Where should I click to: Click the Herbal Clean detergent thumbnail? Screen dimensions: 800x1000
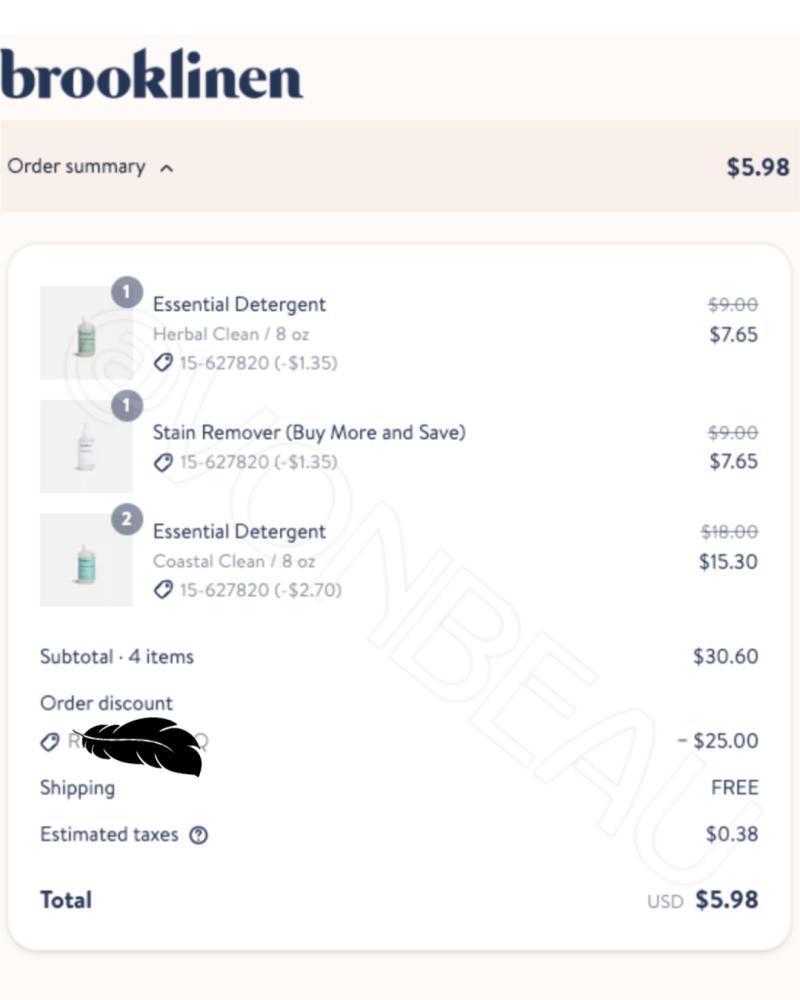pyautogui.click(x=86, y=333)
